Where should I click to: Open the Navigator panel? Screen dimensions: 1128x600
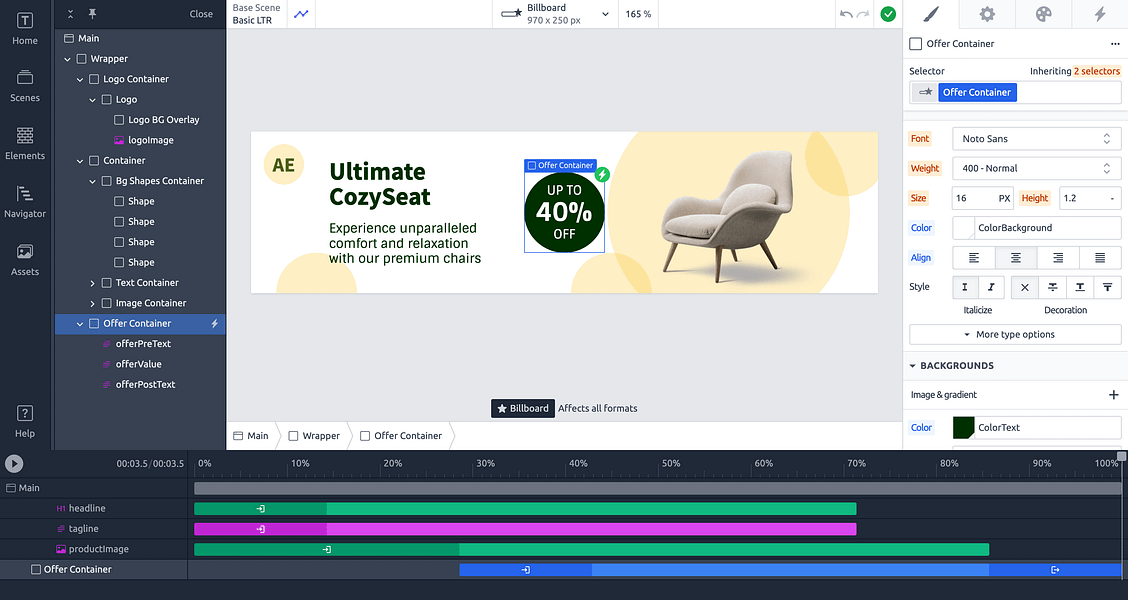tap(24, 202)
